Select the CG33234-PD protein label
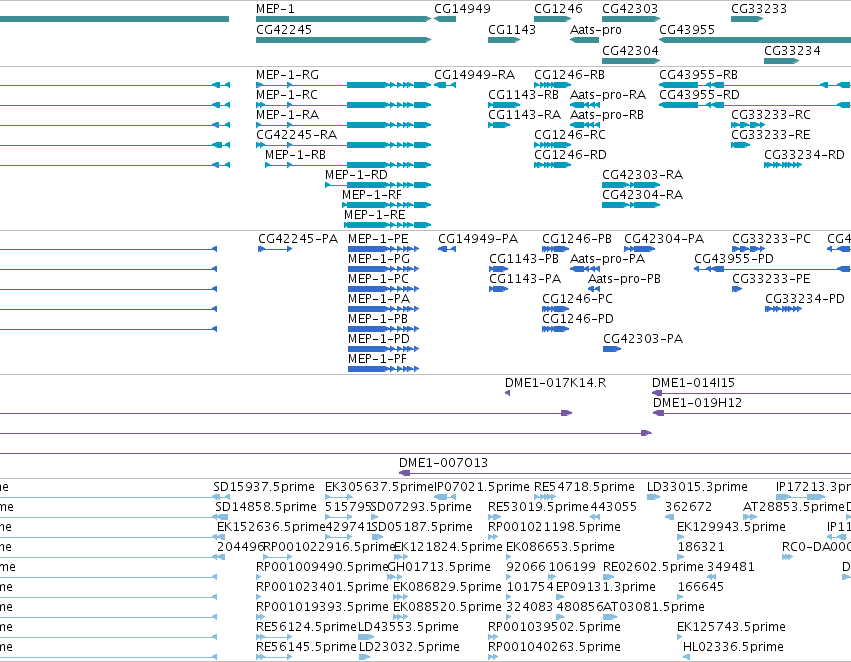The height and width of the screenshot is (662, 851). pos(805,299)
